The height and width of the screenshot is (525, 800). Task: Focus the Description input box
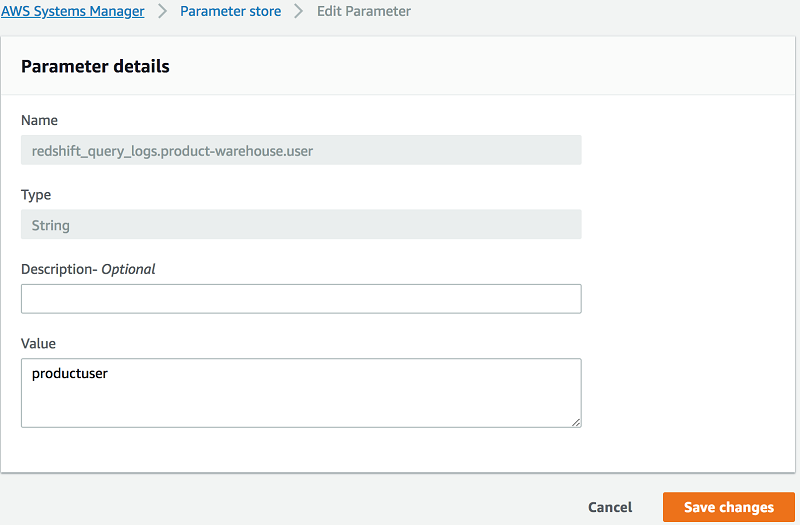click(x=301, y=299)
